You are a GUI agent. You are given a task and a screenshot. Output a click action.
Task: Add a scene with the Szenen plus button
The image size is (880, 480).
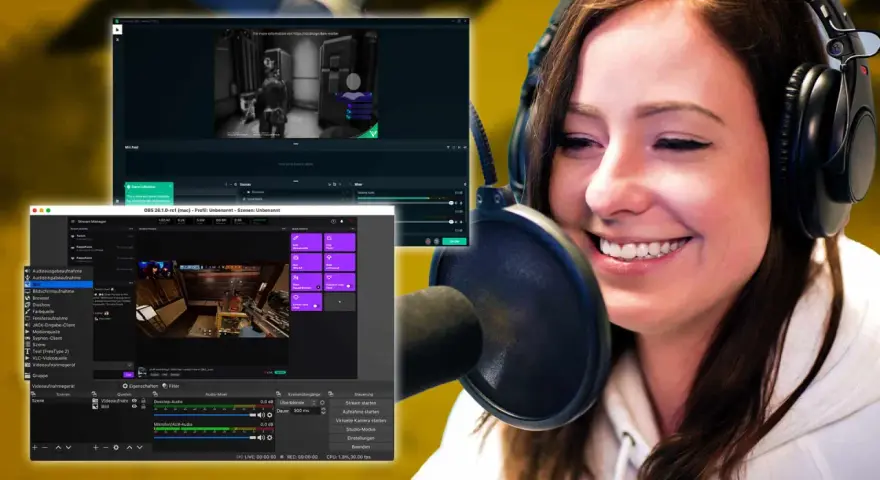pos(35,447)
